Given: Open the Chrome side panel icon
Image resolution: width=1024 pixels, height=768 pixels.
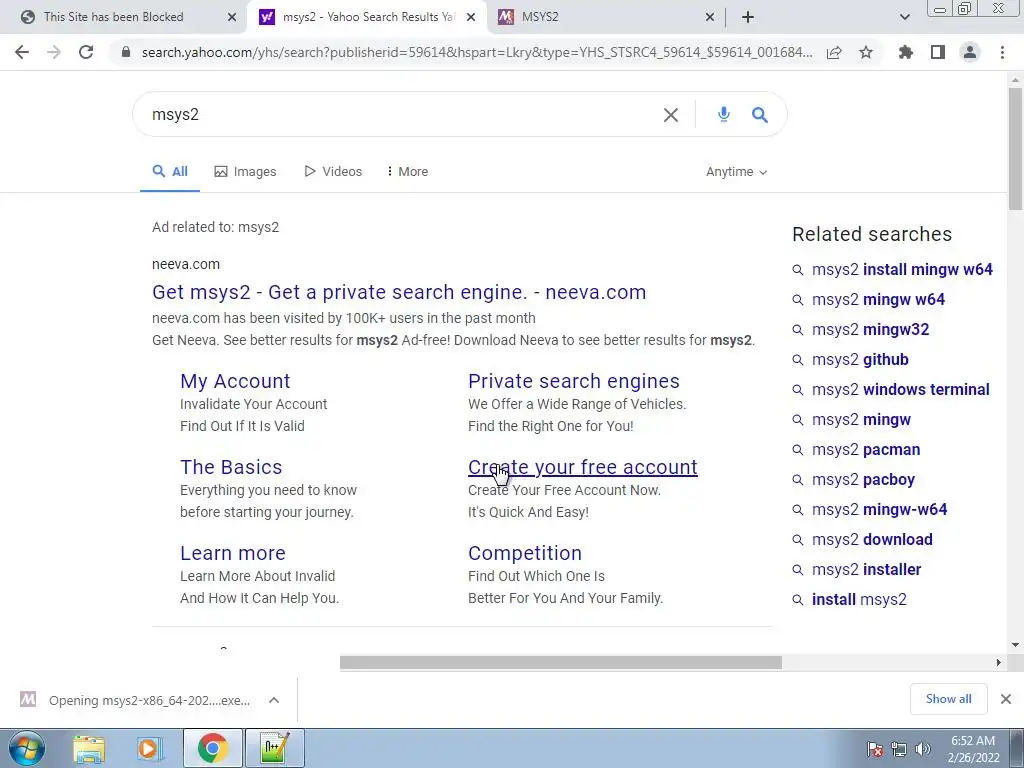Looking at the screenshot, I should pyautogui.click(x=938, y=52).
